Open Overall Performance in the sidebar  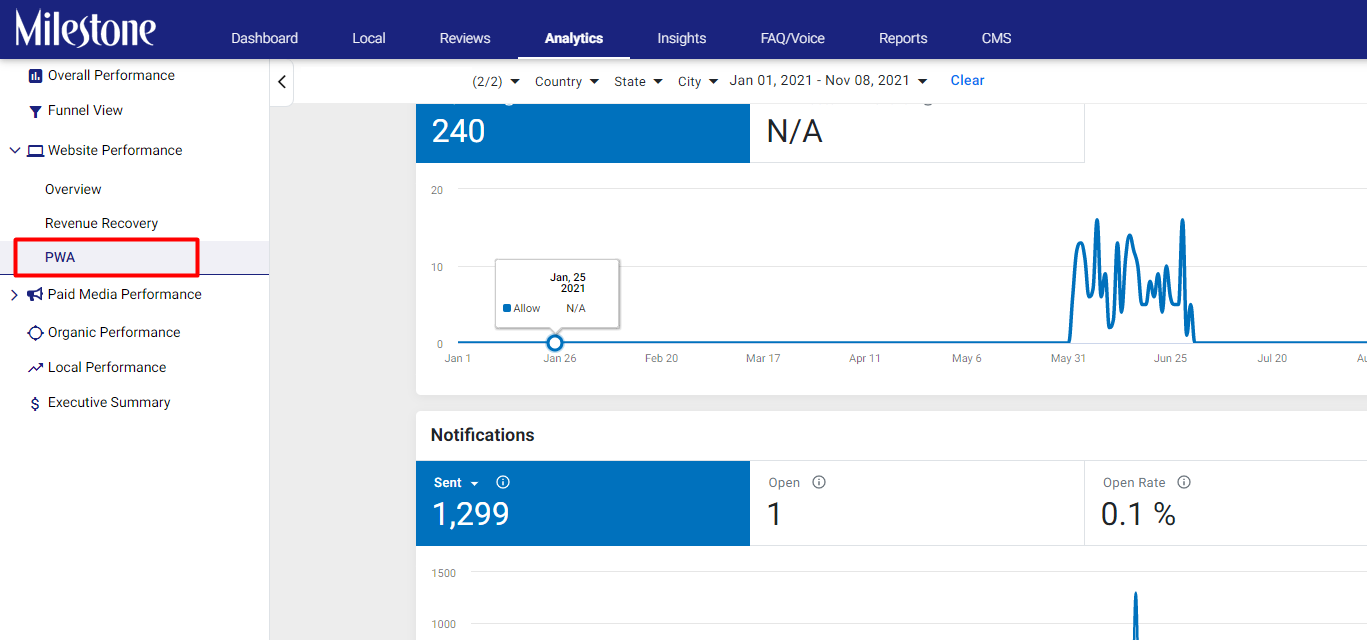coord(111,75)
